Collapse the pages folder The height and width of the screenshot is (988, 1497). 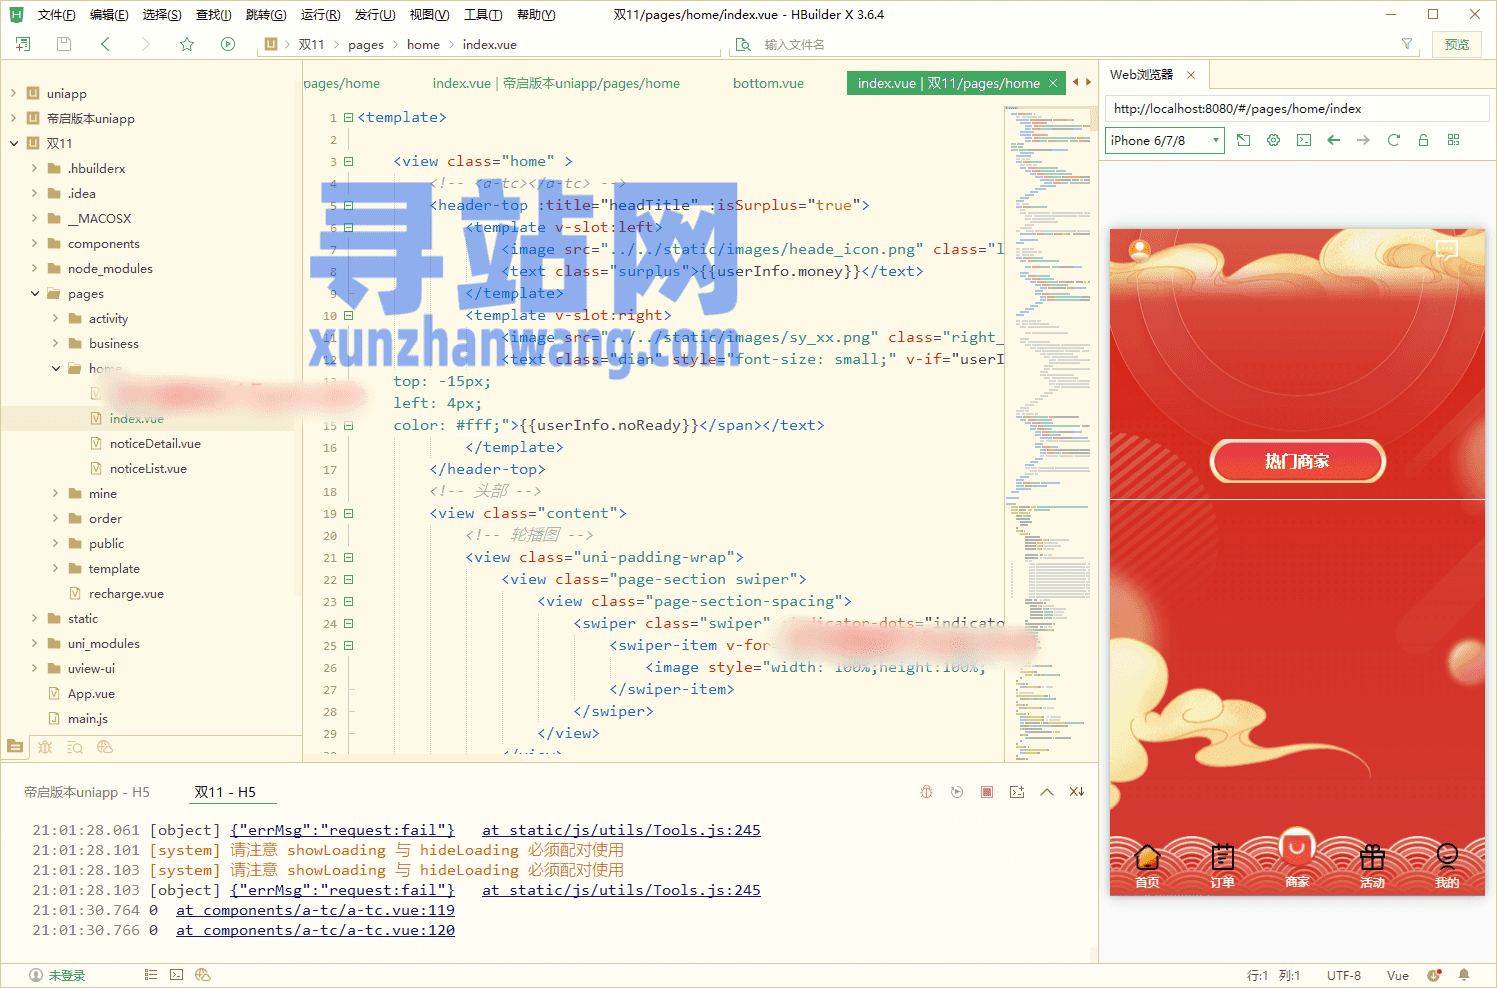35,293
